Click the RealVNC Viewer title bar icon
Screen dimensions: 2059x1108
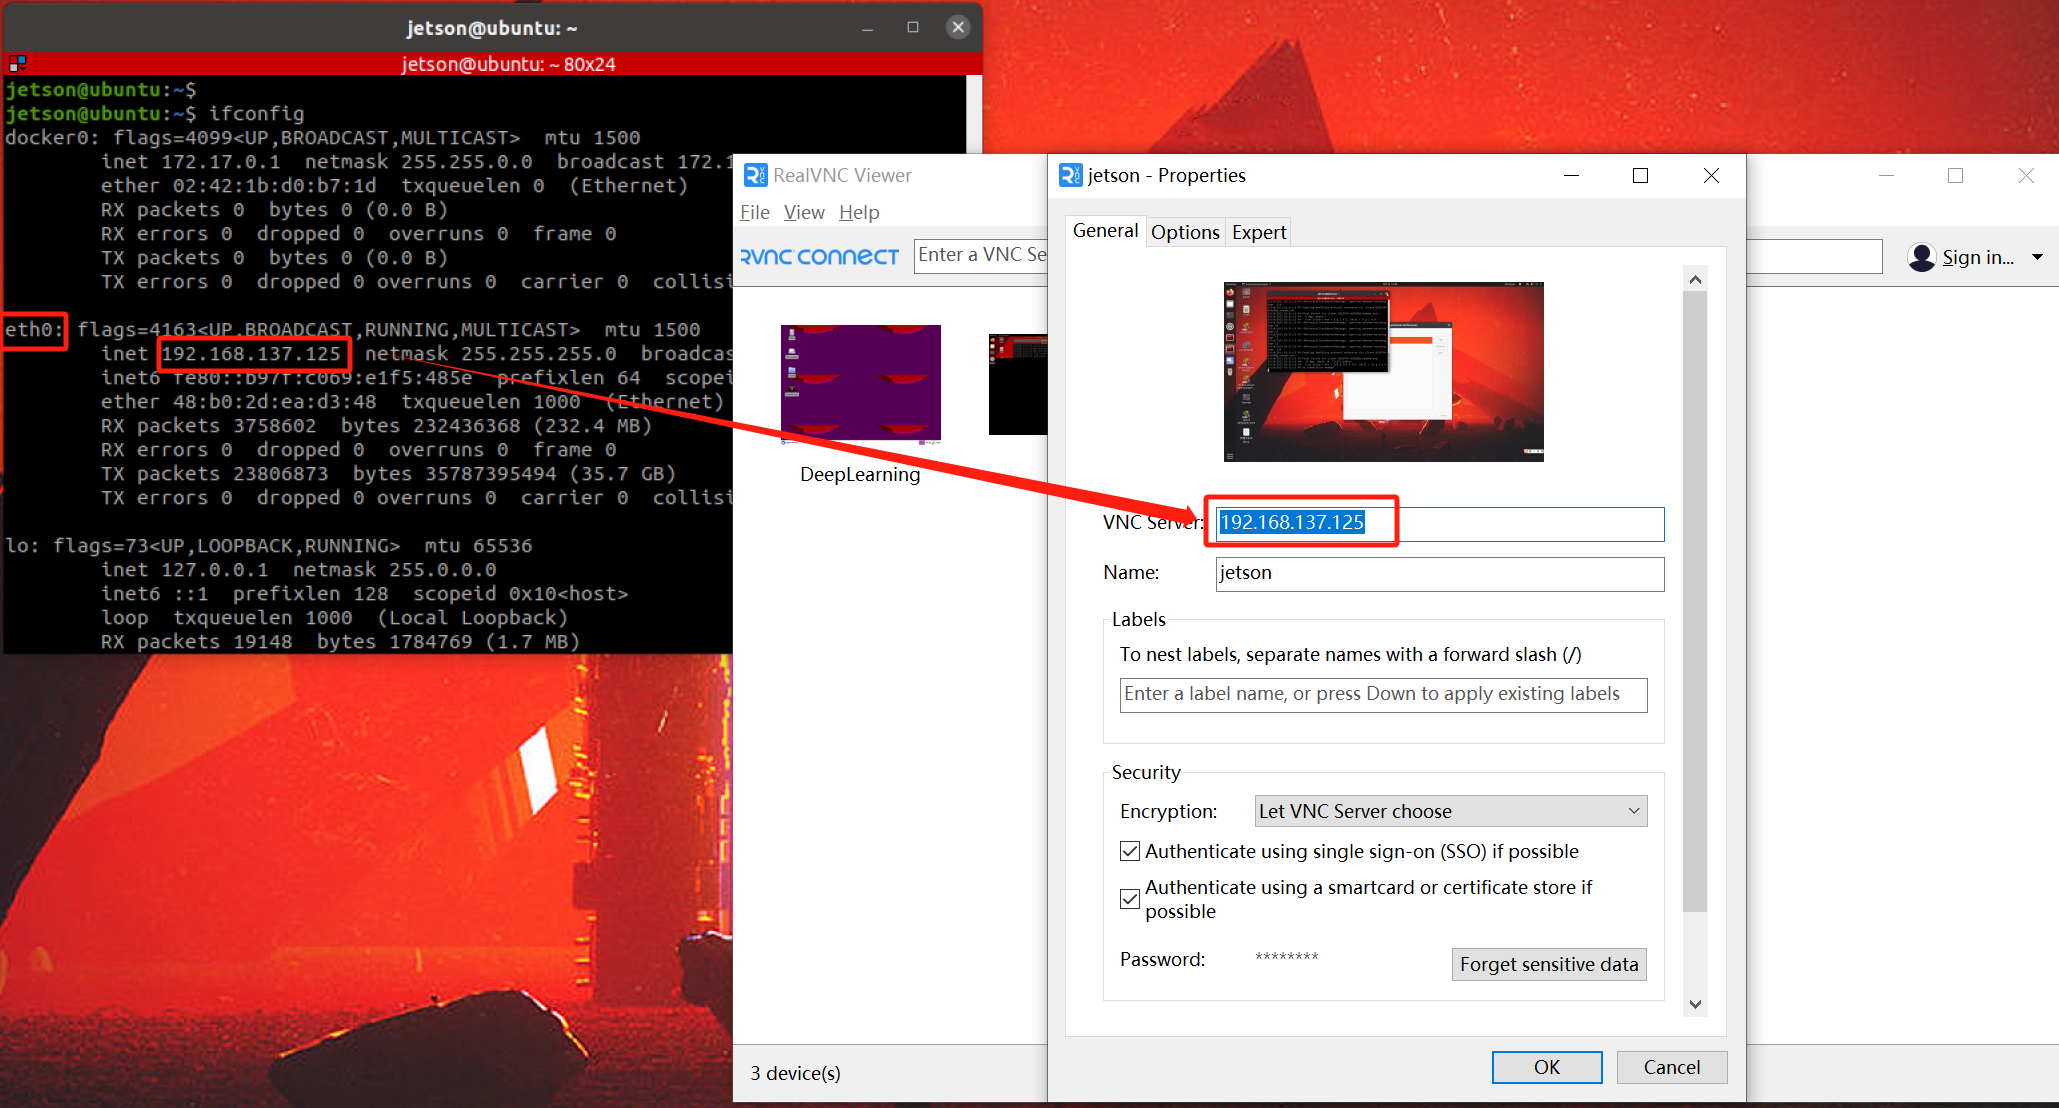[756, 175]
